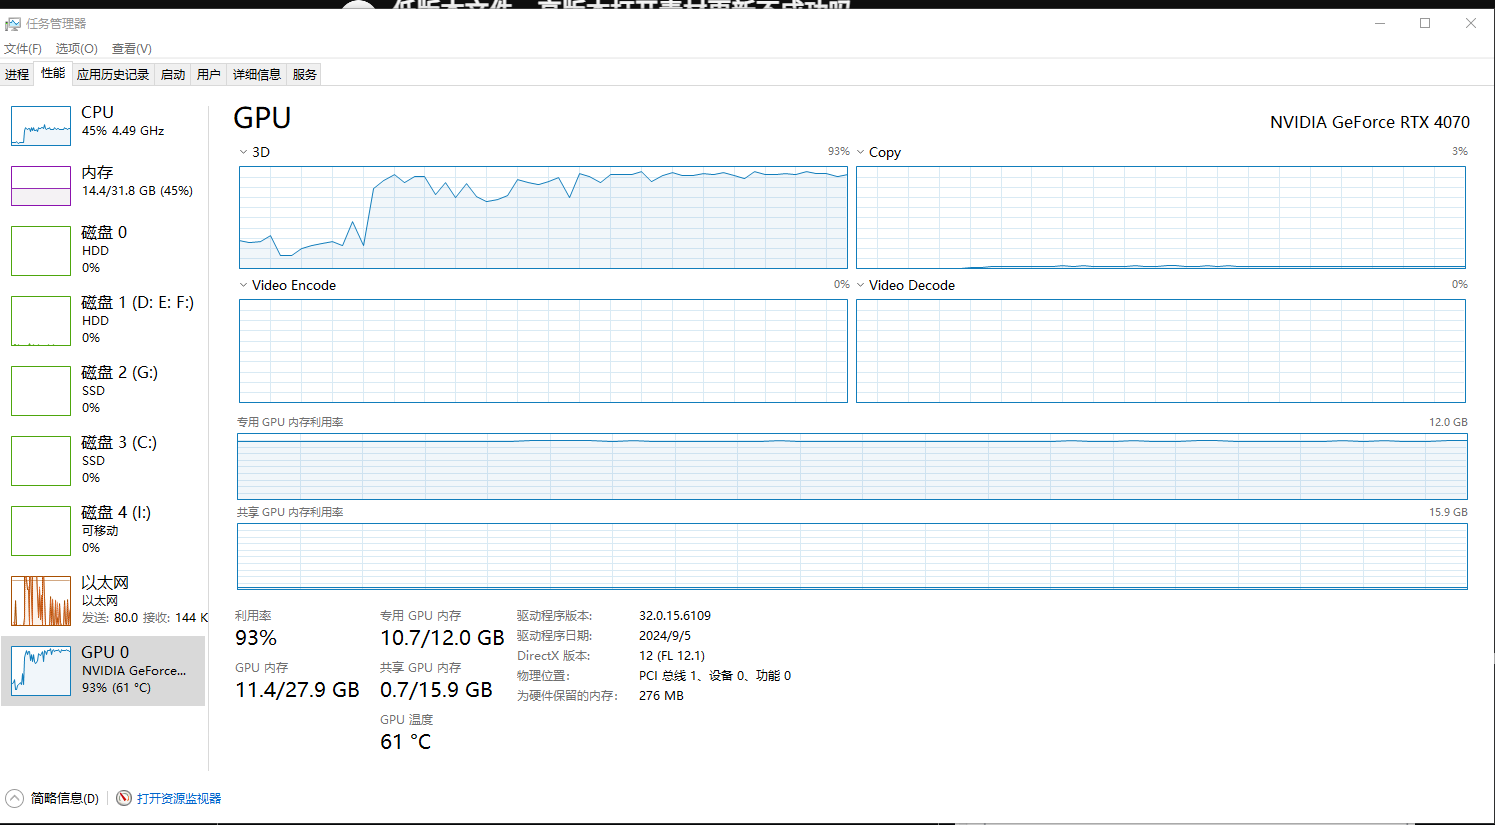Viewport: 1495px width, 825px height.
Task: Switch to the 详细信息 tab
Action: pyautogui.click(x=256, y=75)
